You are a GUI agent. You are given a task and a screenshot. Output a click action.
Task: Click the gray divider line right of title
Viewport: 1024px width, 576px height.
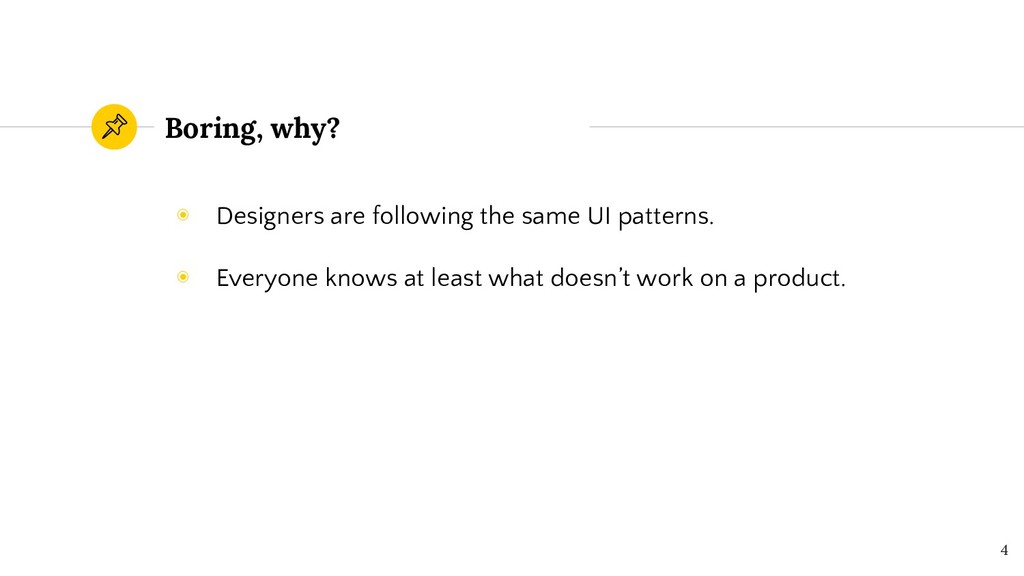[807, 127]
